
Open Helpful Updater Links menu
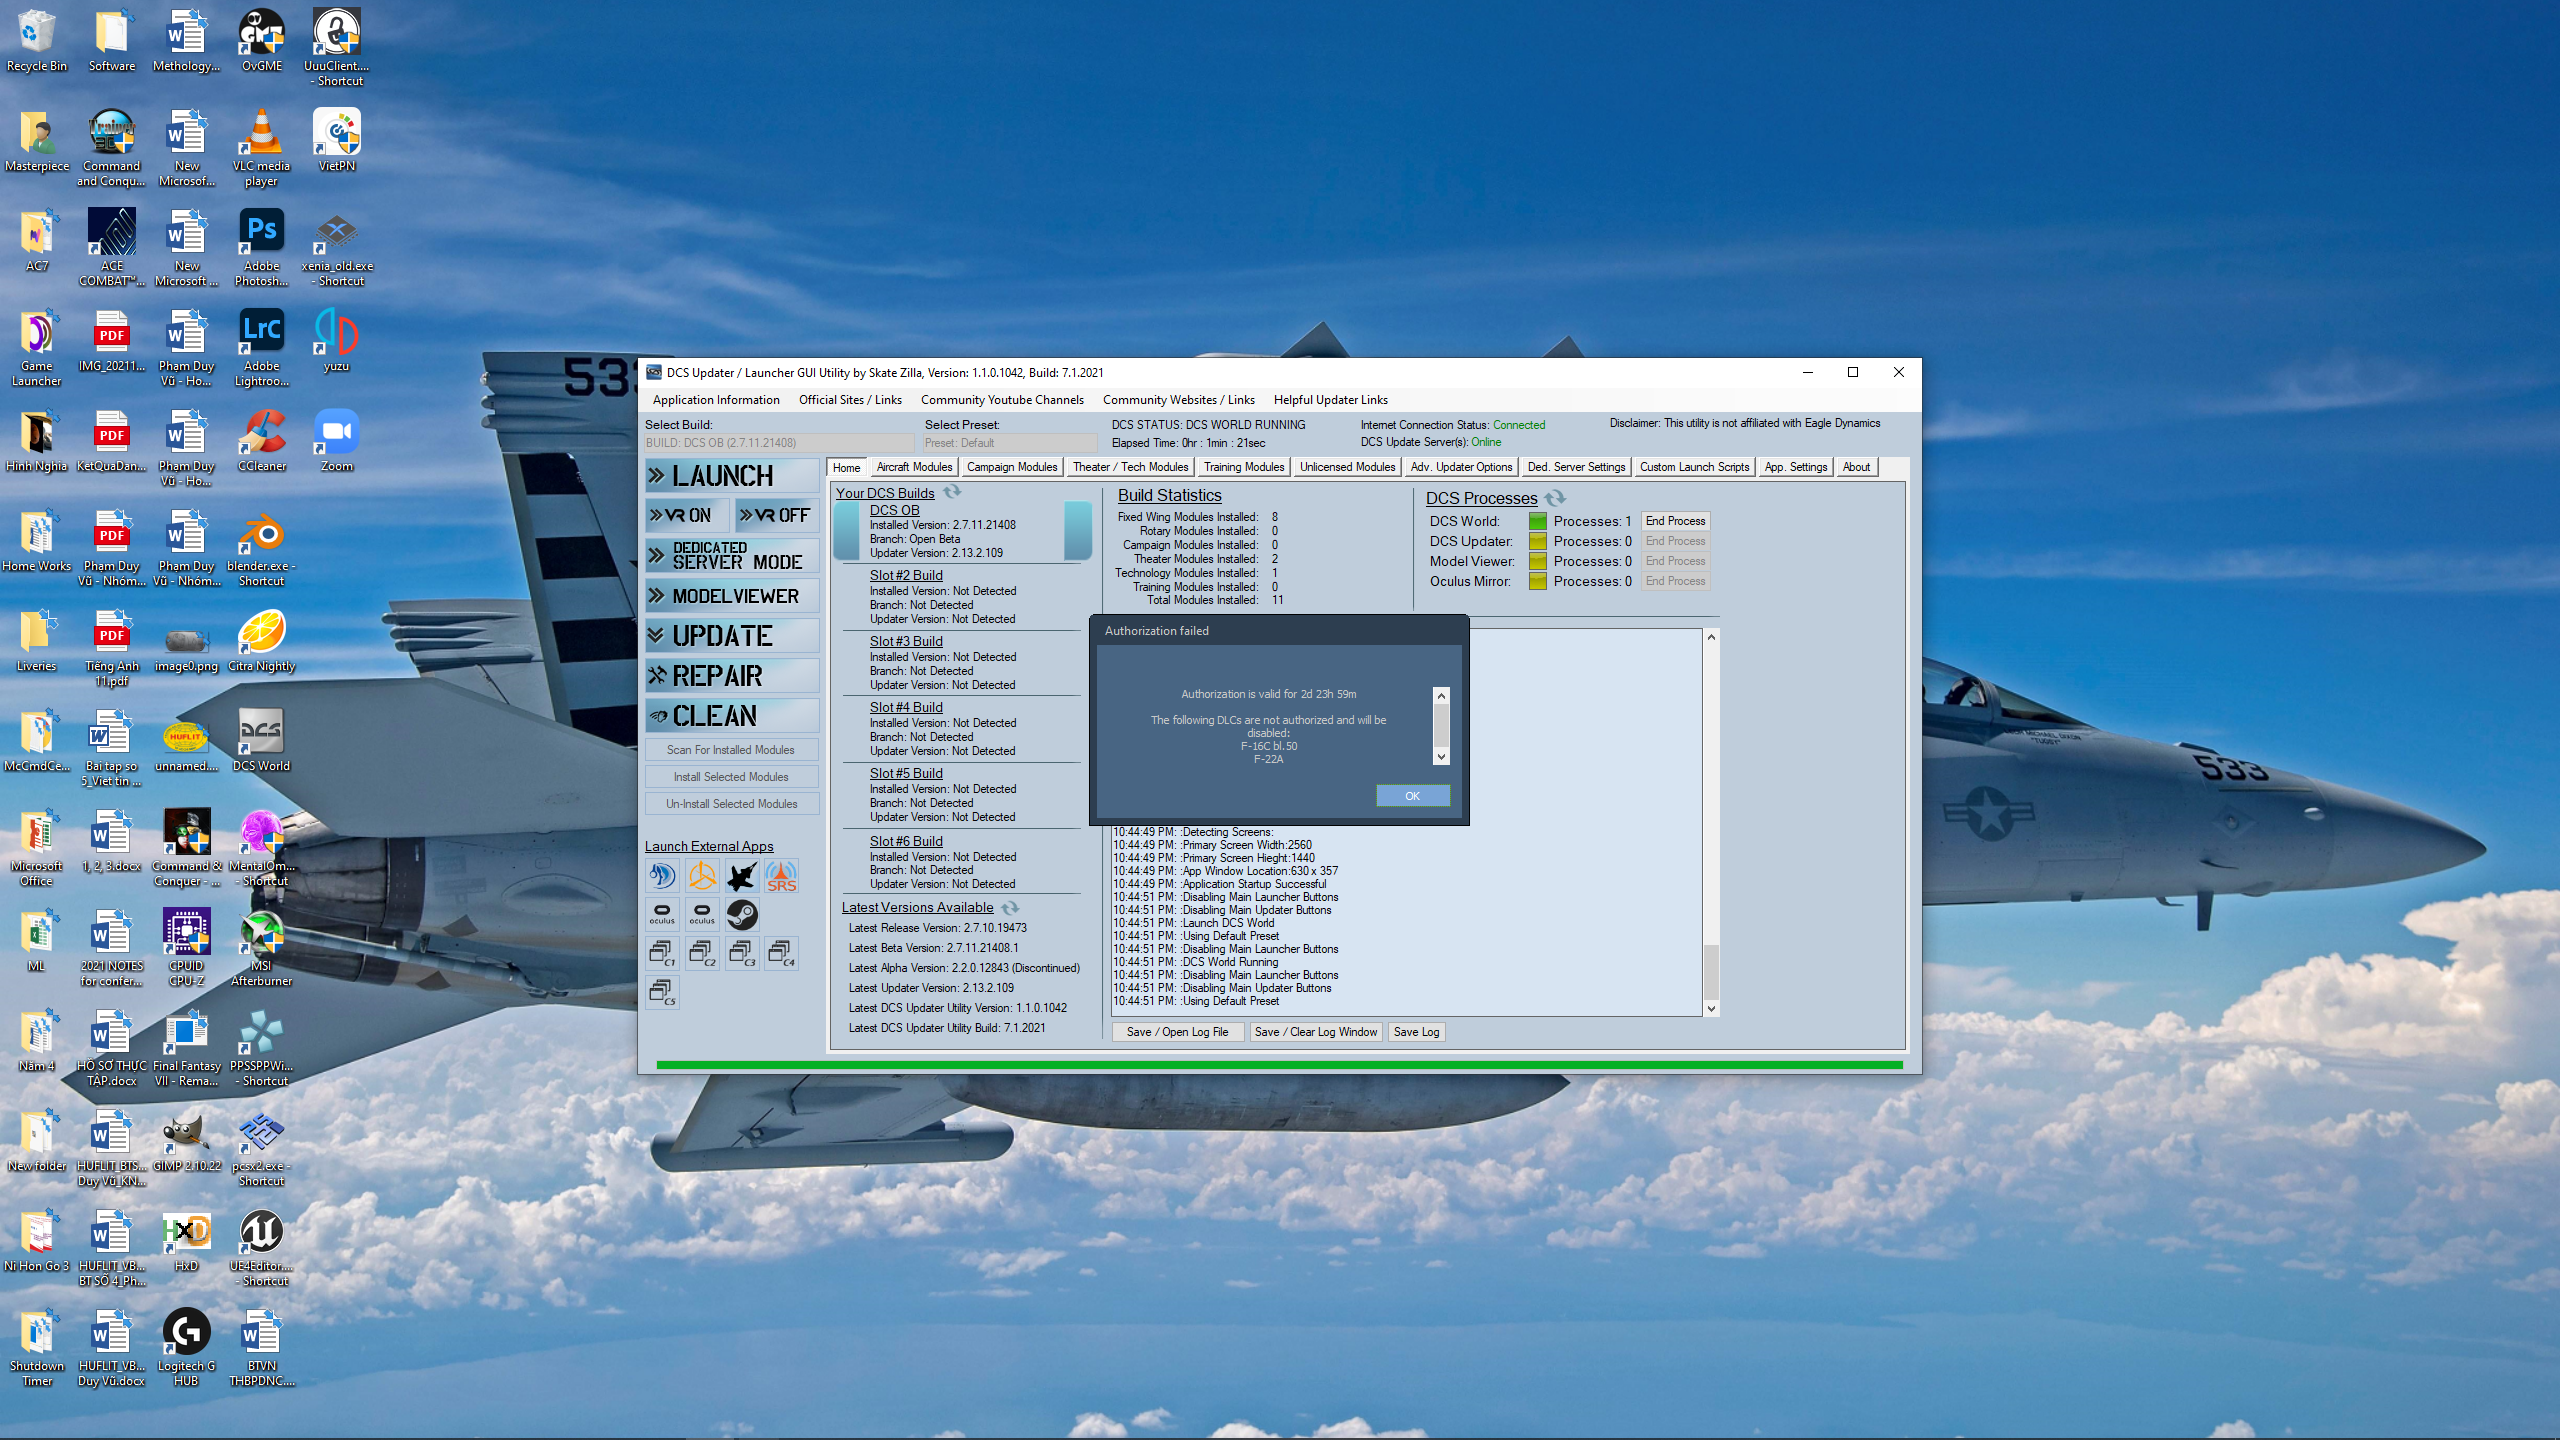pos(1330,400)
